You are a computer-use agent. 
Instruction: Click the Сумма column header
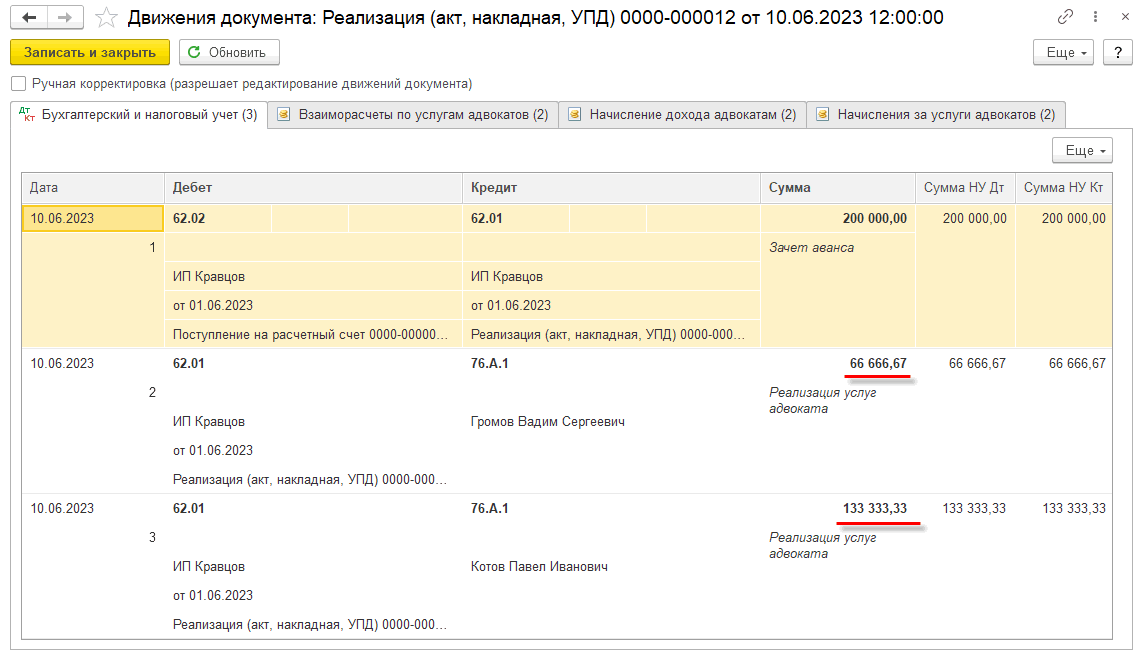pos(837,187)
